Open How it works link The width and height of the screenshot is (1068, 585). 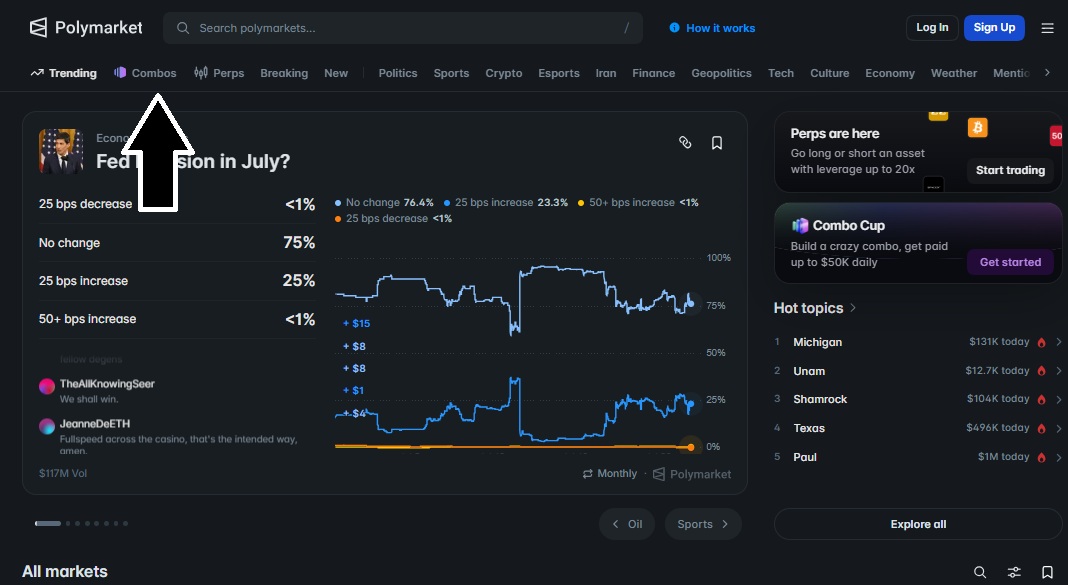[x=720, y=28]
